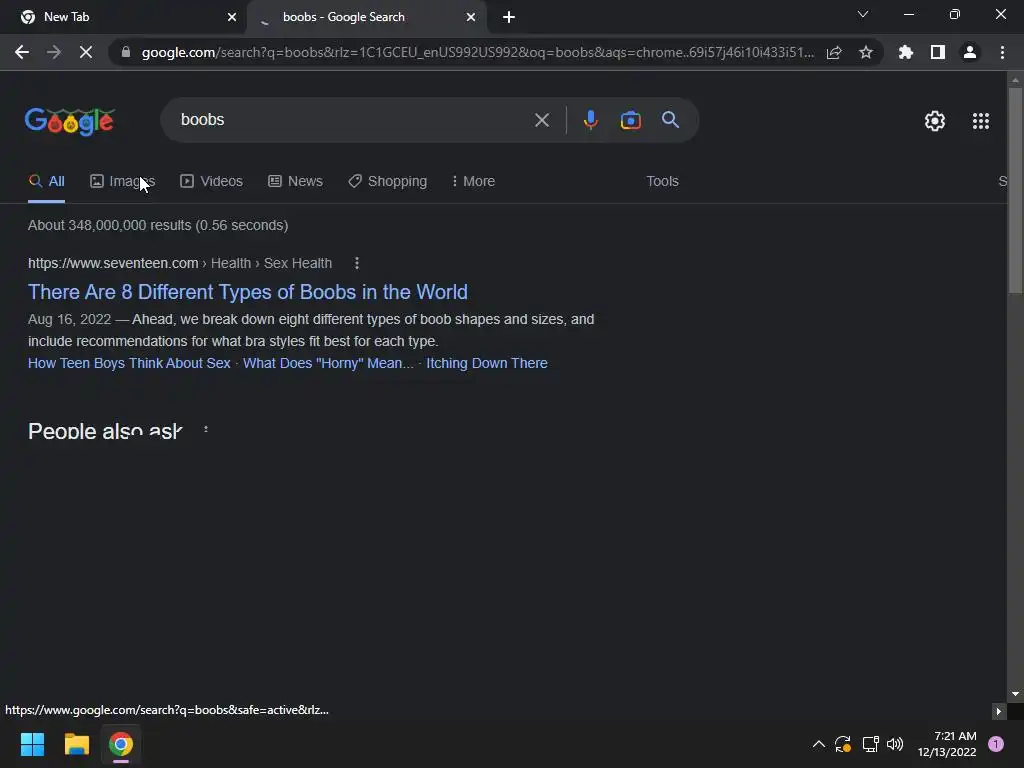Open the second sitelink under the result
The width and height of the screenshot is (1024, 768).
pos(328,363)
